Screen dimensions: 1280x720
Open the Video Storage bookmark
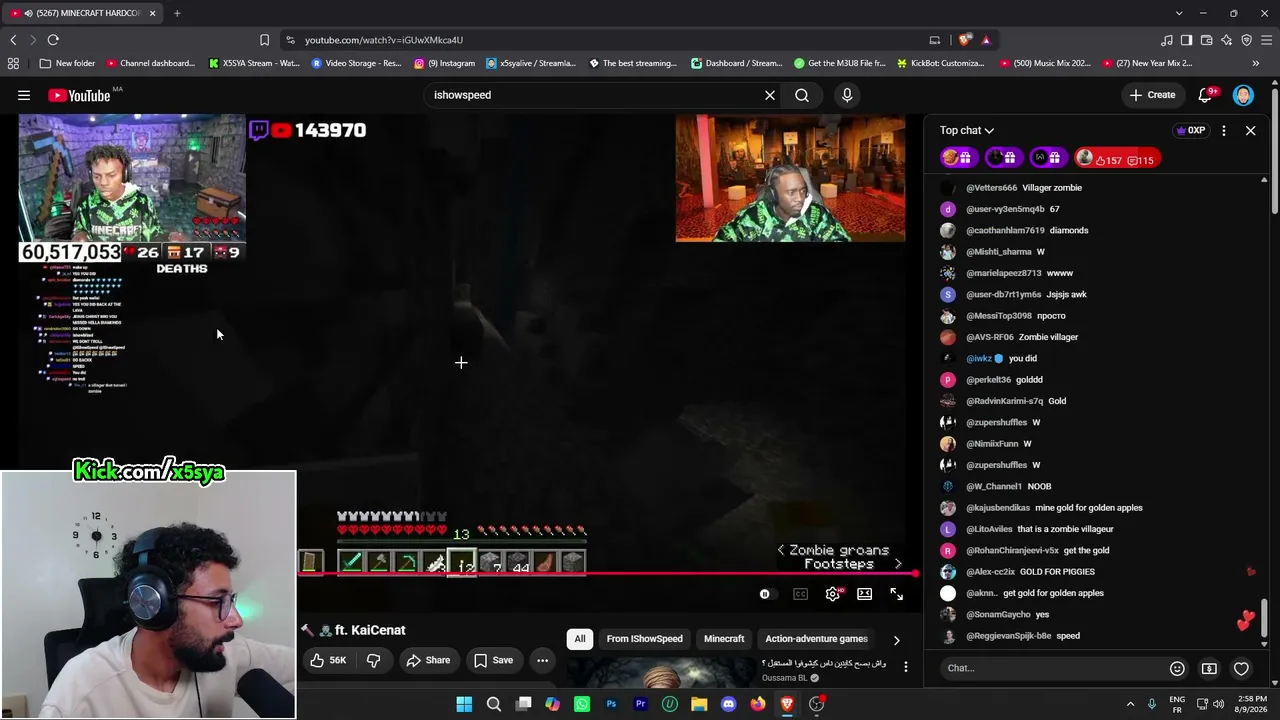[x=356, y=63]
